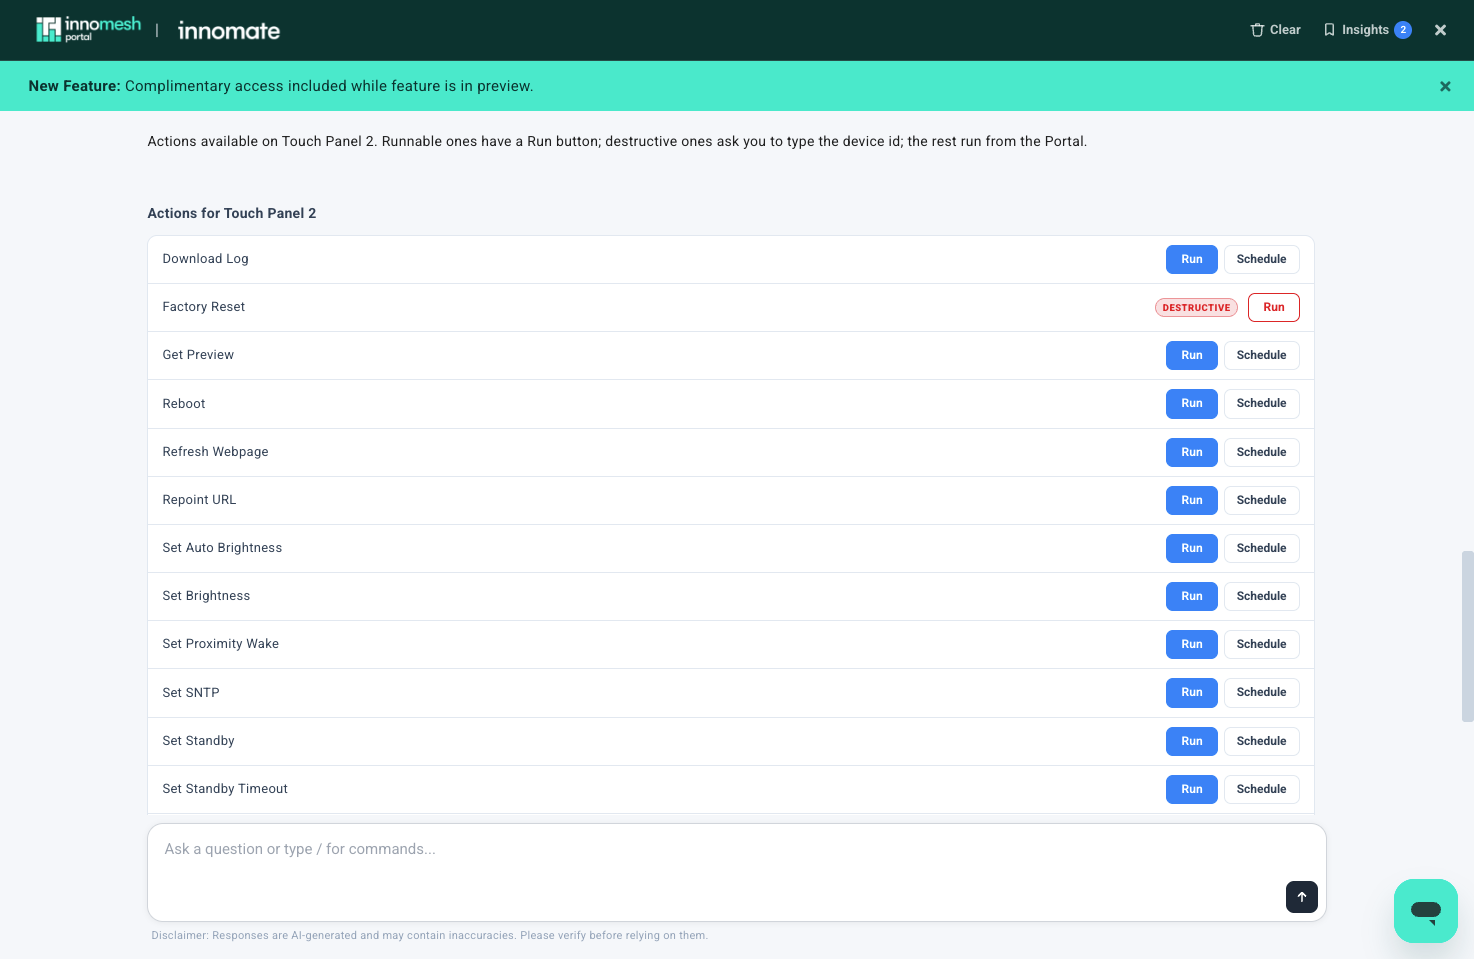Click the page vertical scrollbar
This screenshot has width=1474, height=959.
(1467, 635)
